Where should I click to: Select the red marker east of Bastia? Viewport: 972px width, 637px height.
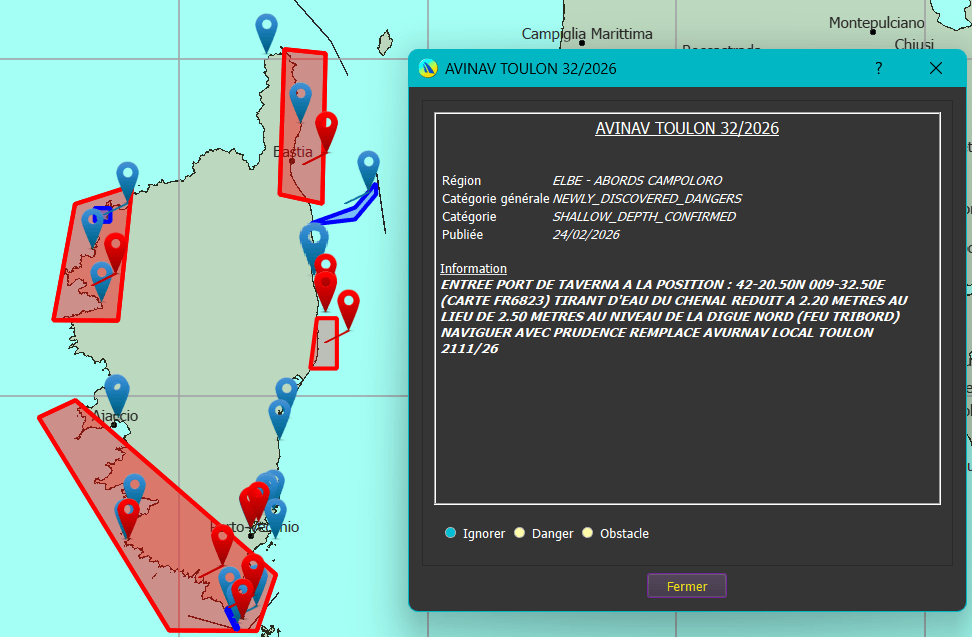[x=326, y=128]
